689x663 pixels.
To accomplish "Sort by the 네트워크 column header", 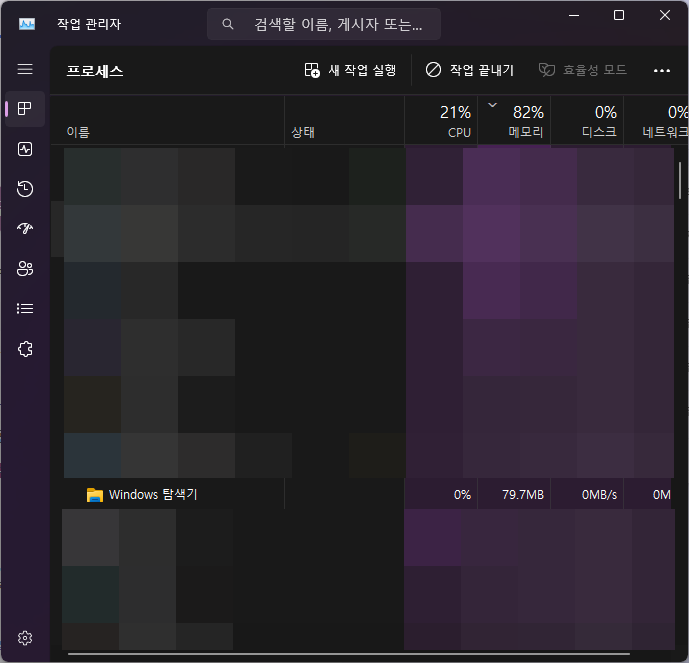I will tap(656, 120).
